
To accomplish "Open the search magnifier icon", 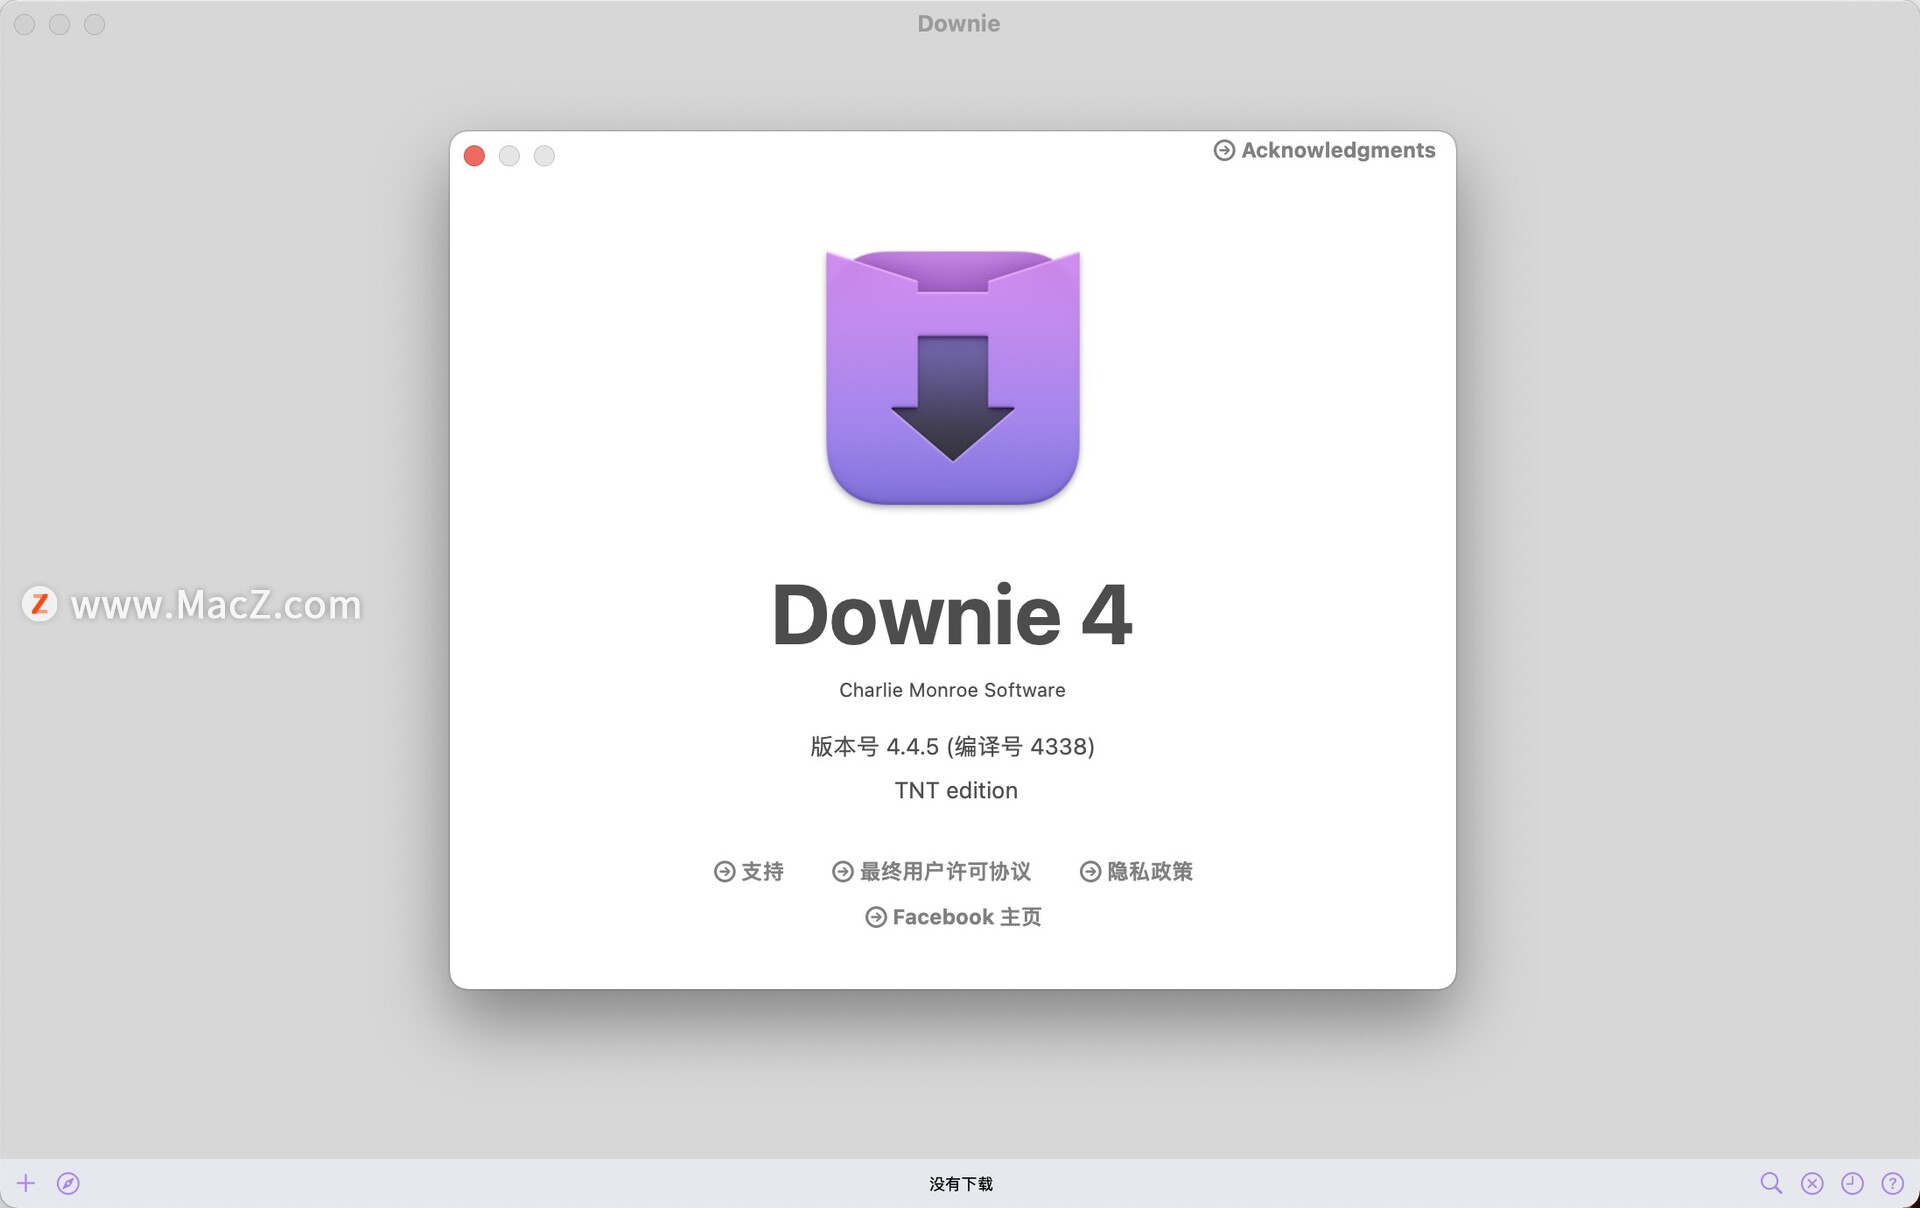I will [1771, 1183].
